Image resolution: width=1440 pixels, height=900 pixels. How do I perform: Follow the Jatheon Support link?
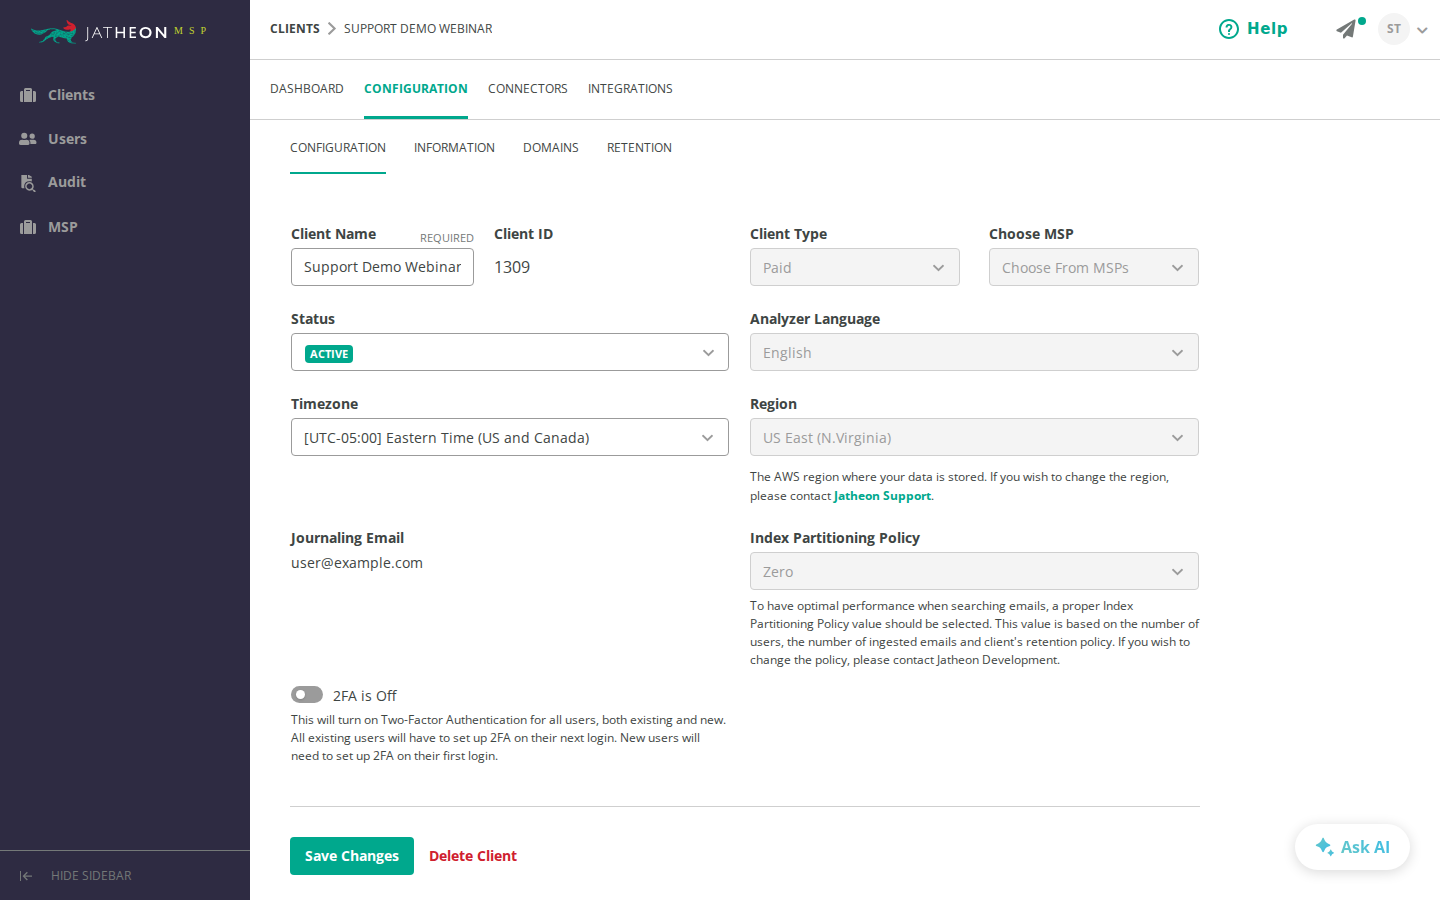[882, 496]
